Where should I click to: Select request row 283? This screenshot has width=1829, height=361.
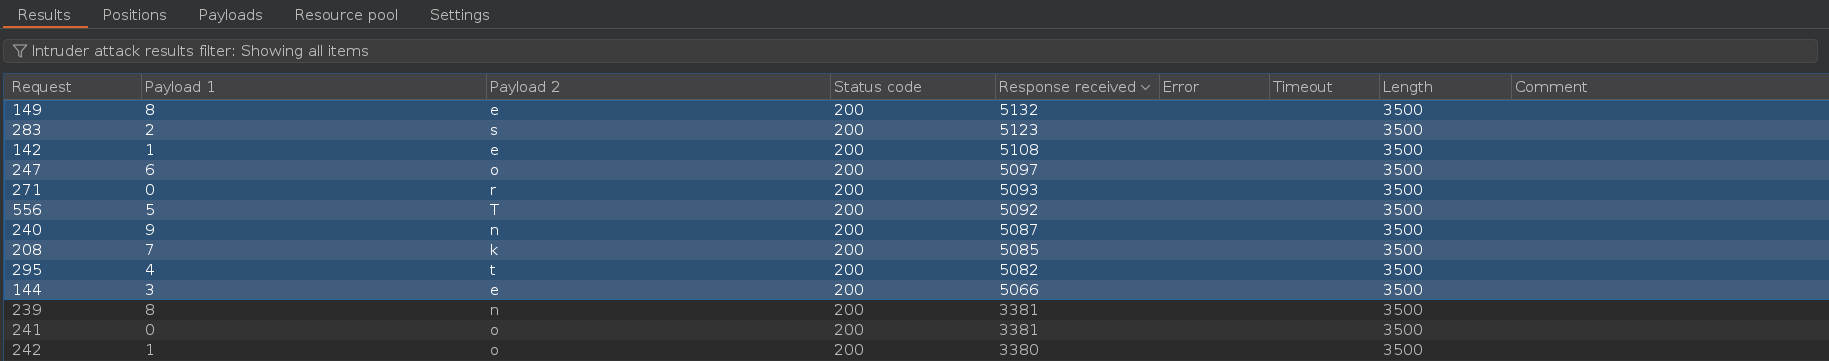tap(916, 130)
